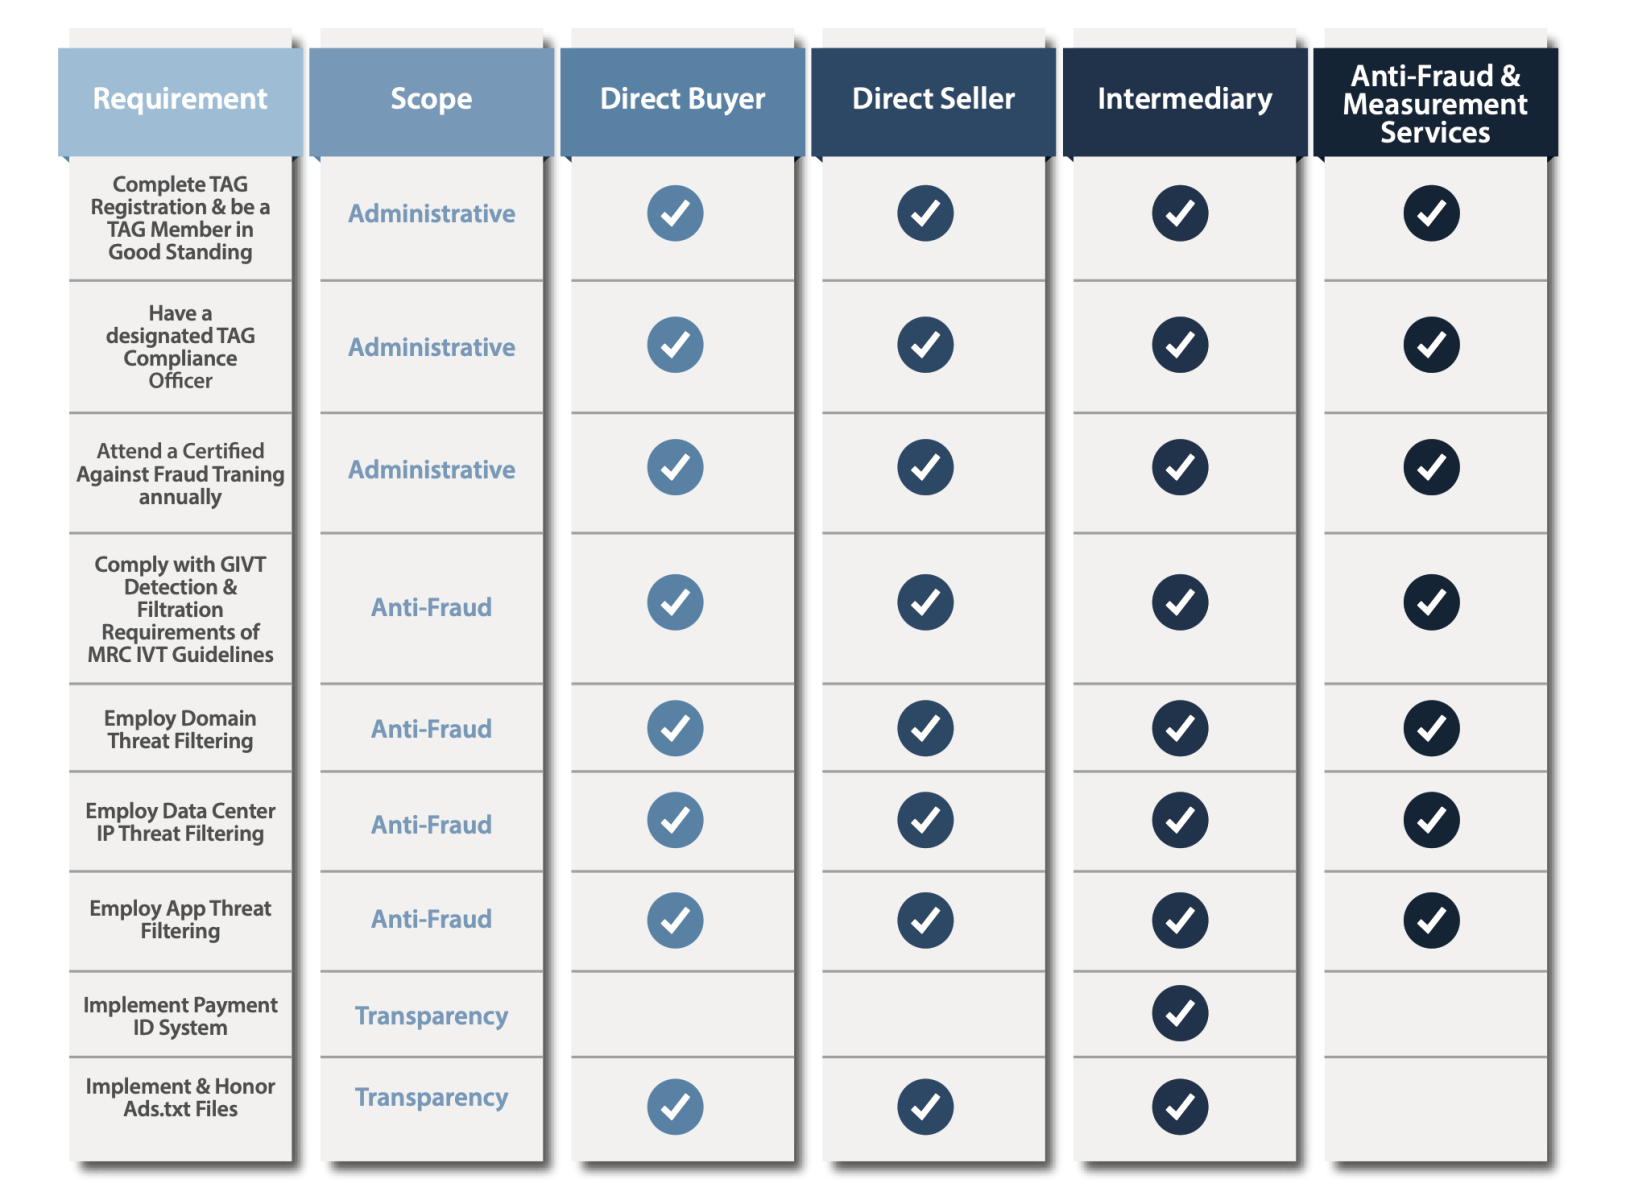Click Direct Buyer checkmark for Domain Threat Filtering
1630x1200 pixels.
click(675, 728)
